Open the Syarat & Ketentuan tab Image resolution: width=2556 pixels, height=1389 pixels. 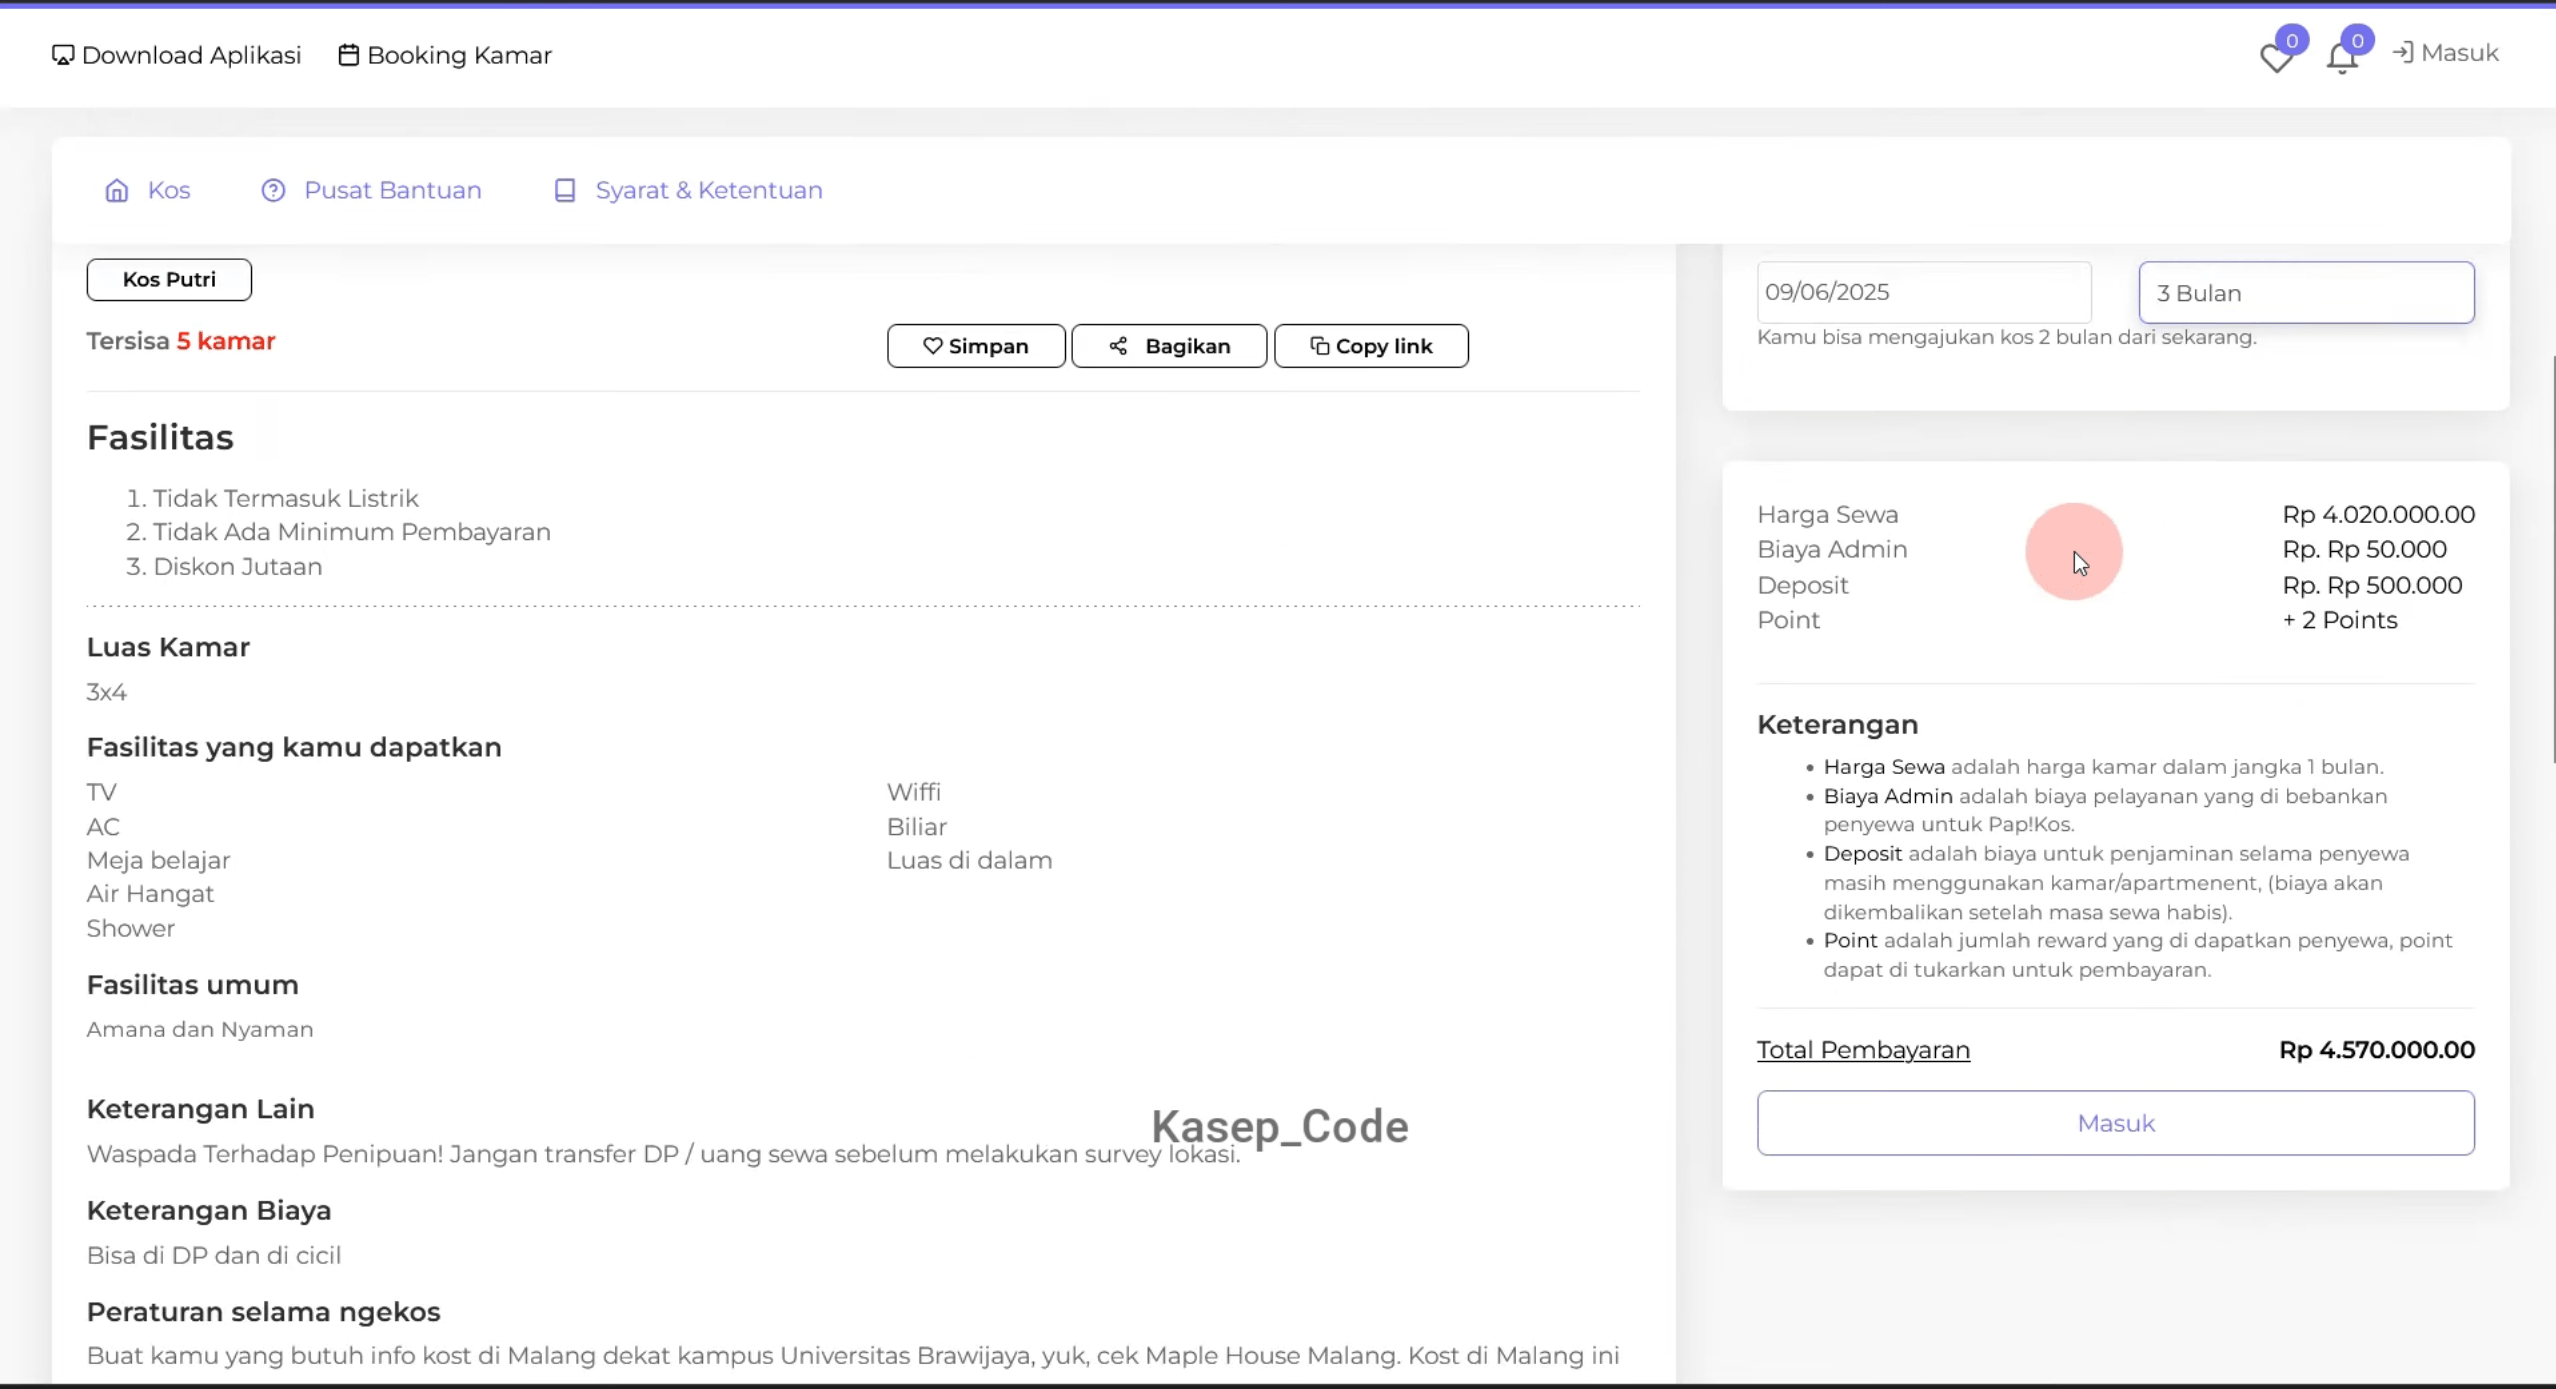coord(688,190)
